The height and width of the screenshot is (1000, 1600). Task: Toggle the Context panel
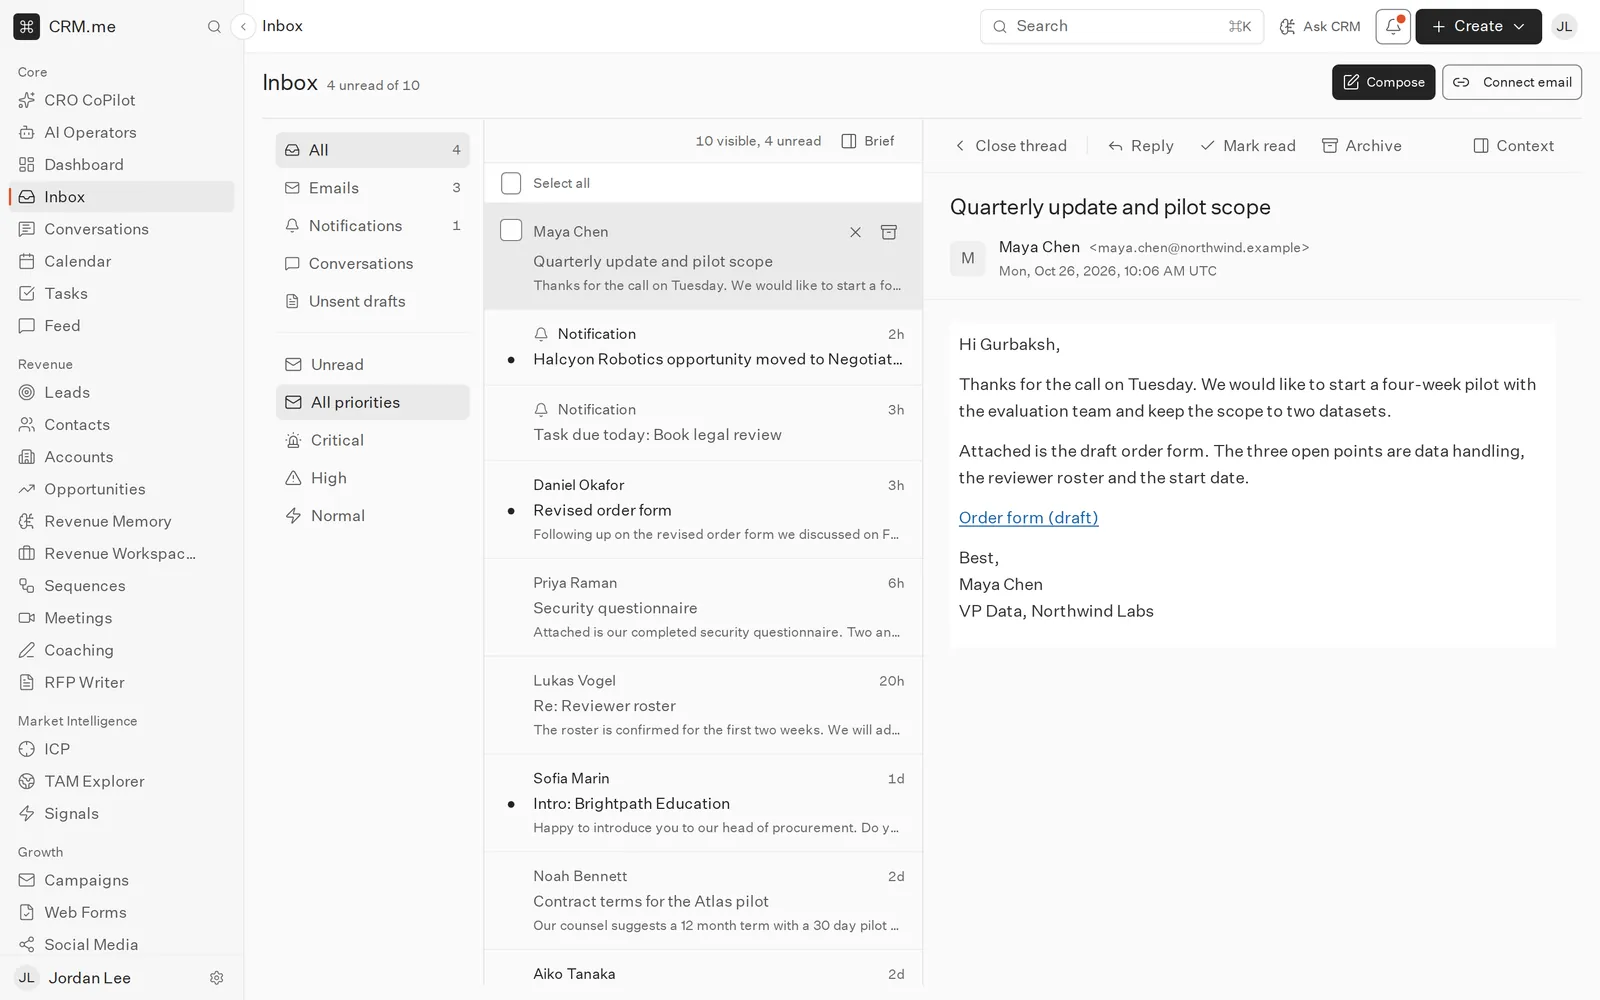click(x=1514, y=146)
